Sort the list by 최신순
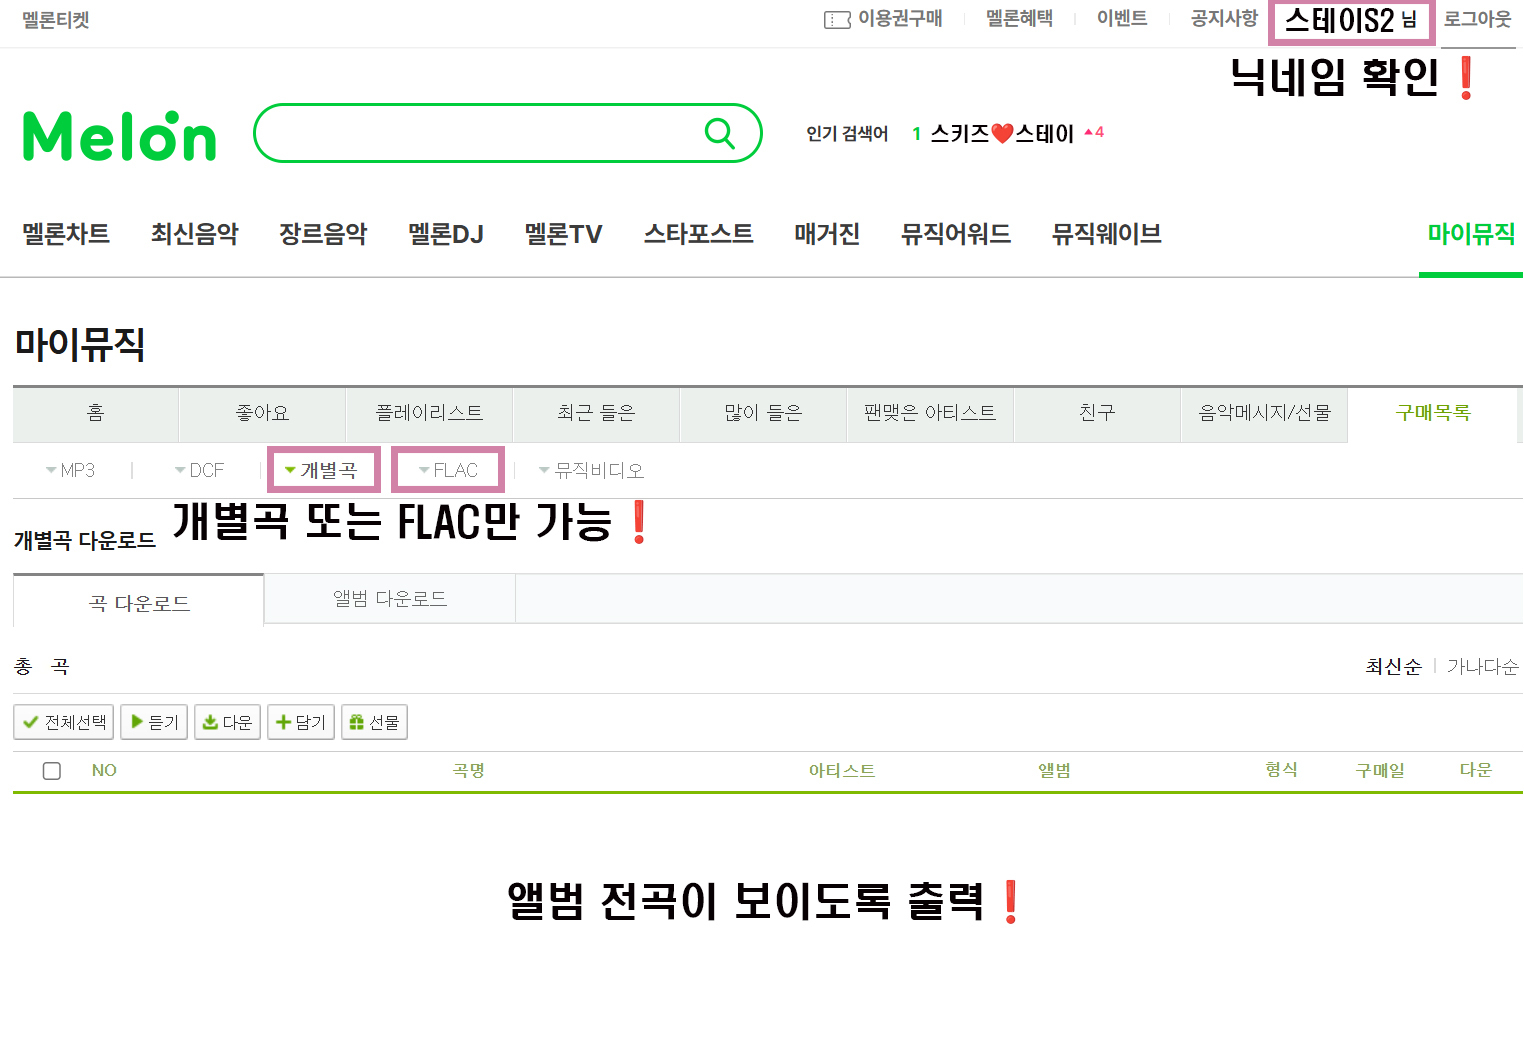Viewport: 1524px width, 1043px height. [x=1393, y=667]
